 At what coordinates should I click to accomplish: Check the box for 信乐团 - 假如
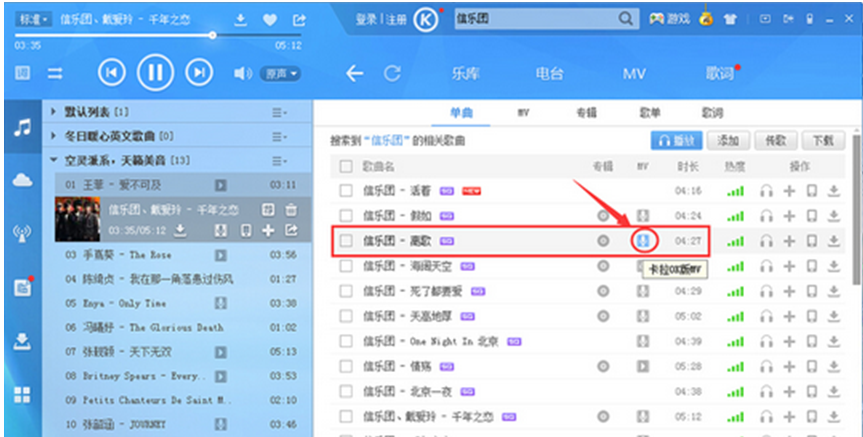pos(346,216)
